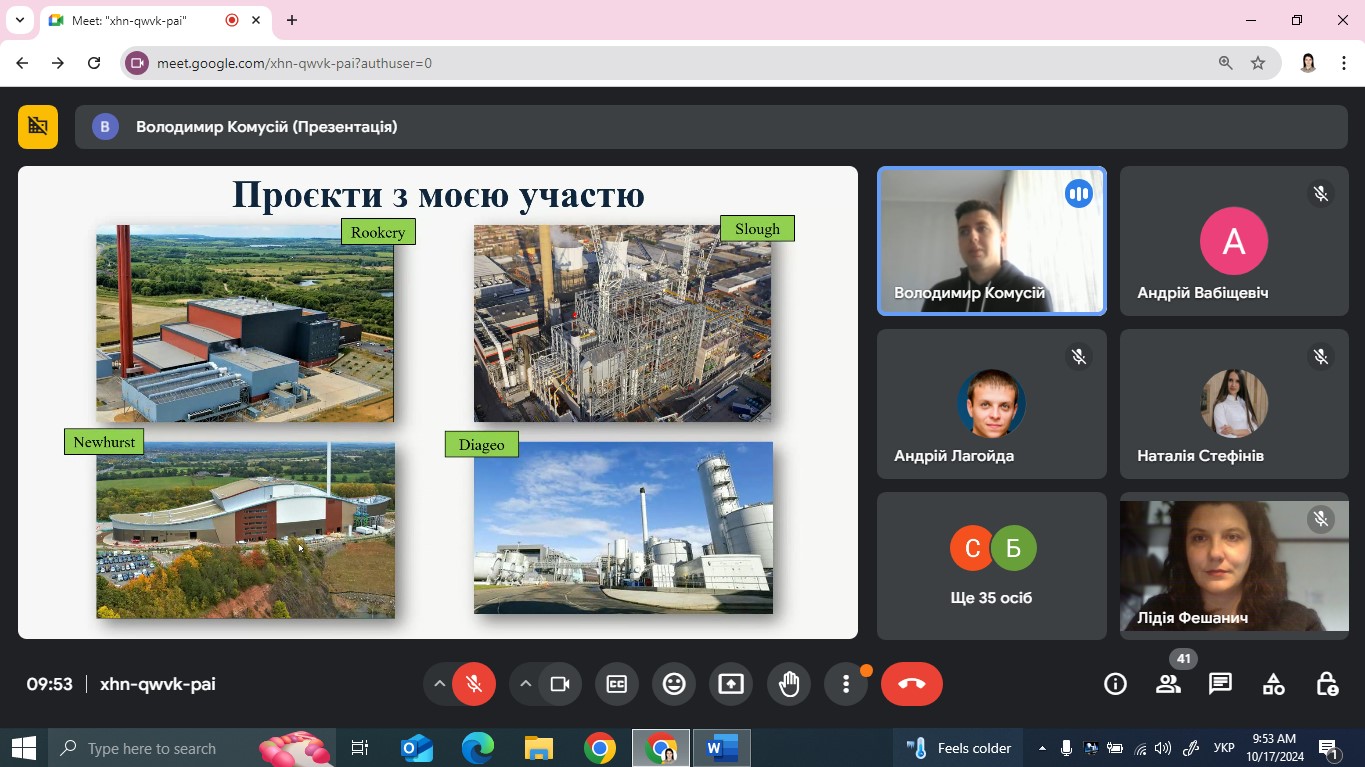This screenshot has height=767, width=1365.
Task: Click the Rookery label on slide
Action: pos(378,232)
